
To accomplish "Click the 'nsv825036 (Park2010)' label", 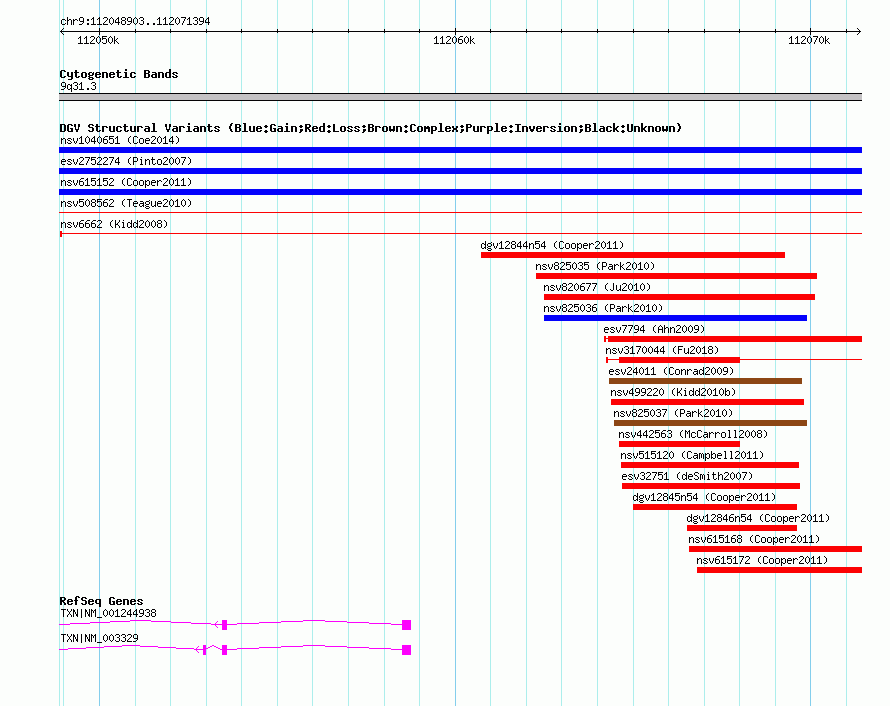I will tap(603, 308).
